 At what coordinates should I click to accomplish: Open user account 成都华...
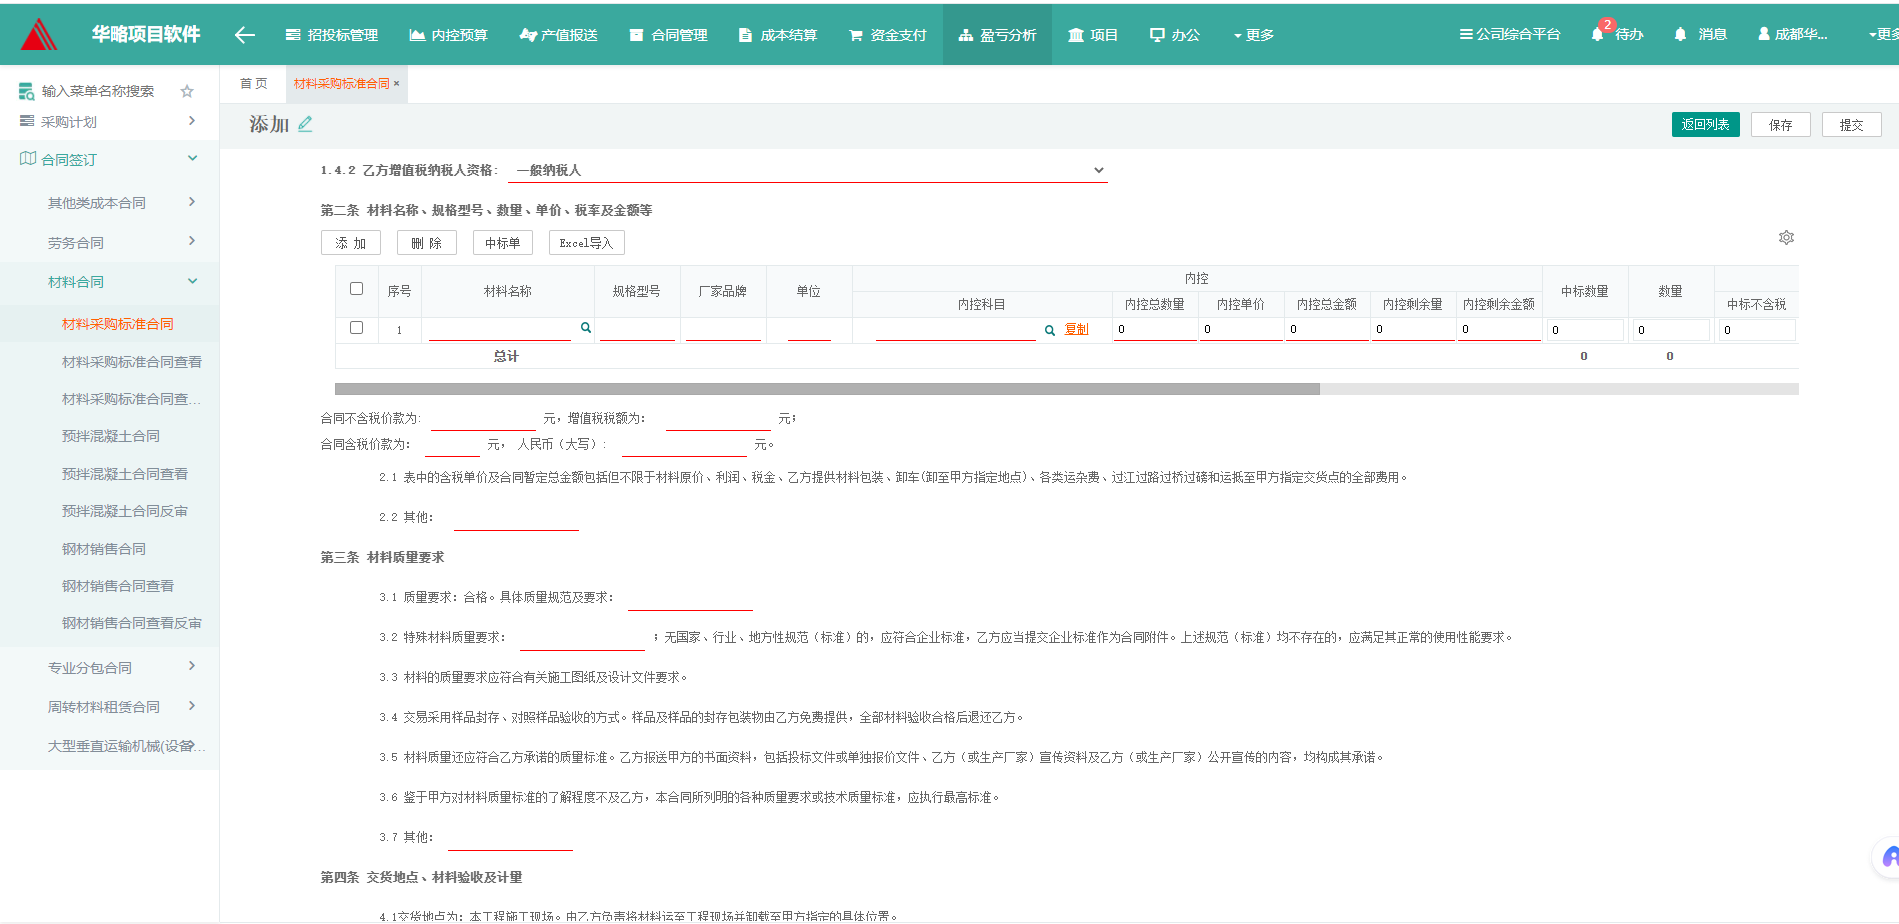[1793, 34]
